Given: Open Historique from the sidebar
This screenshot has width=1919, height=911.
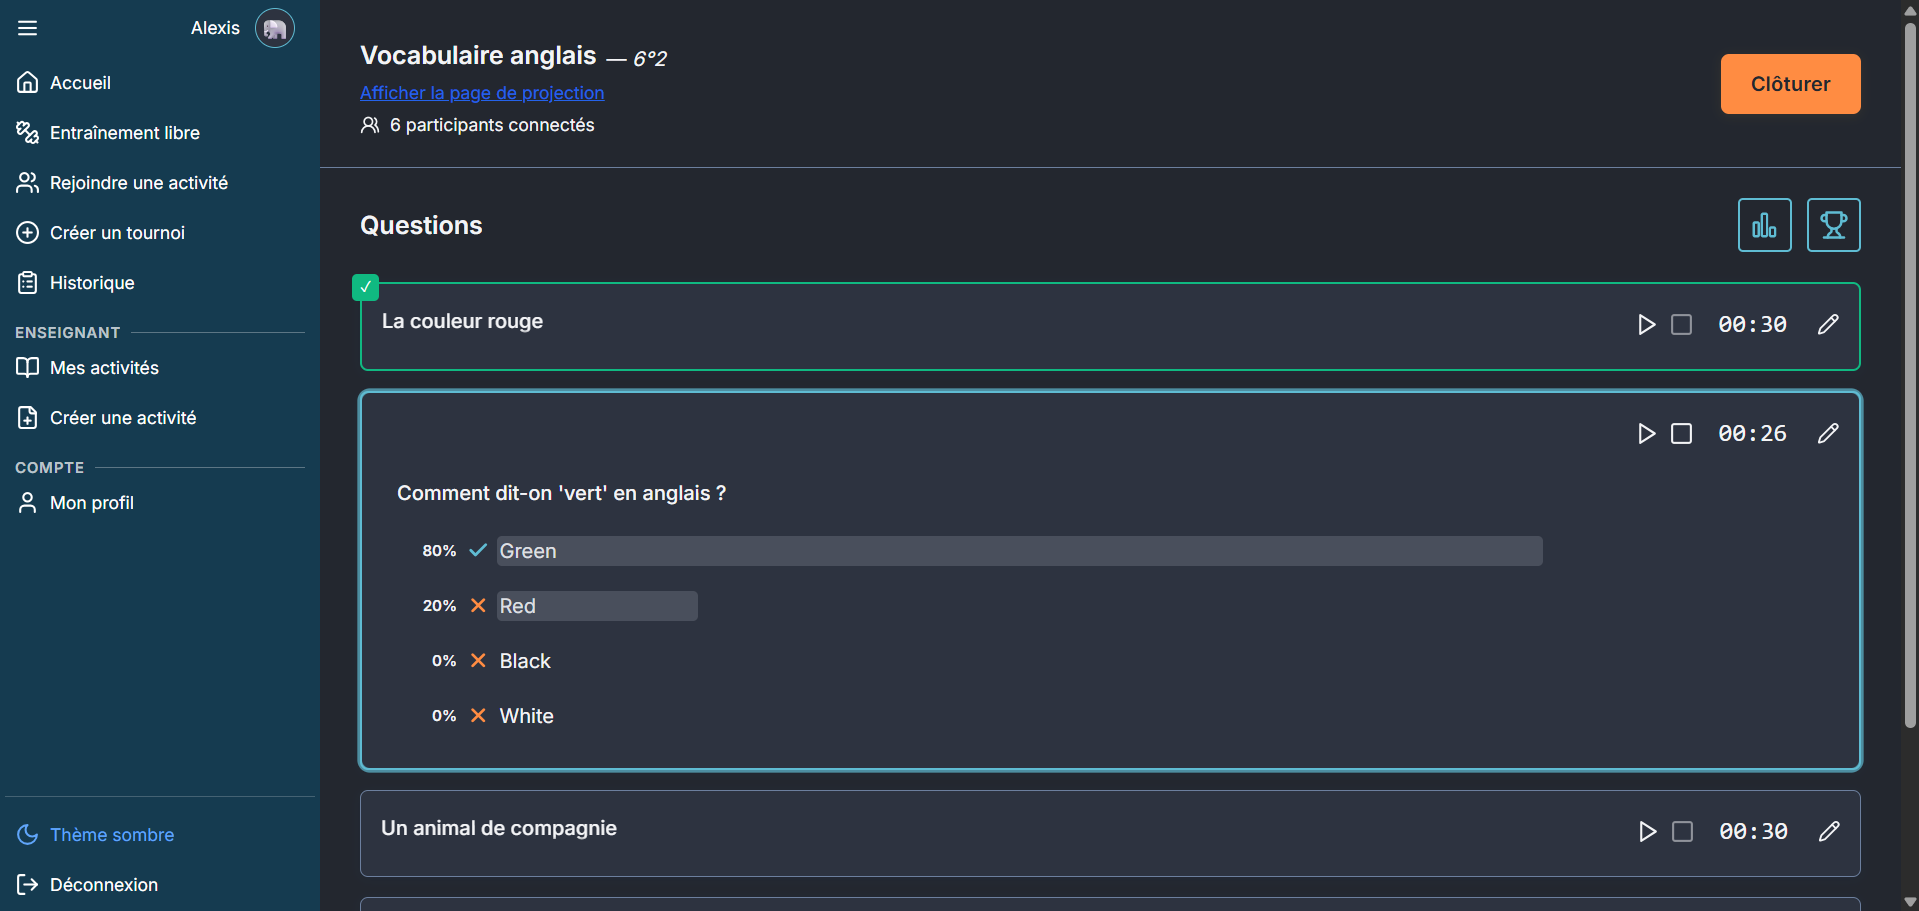Looking at the screenshot, I should click(92, 283).
